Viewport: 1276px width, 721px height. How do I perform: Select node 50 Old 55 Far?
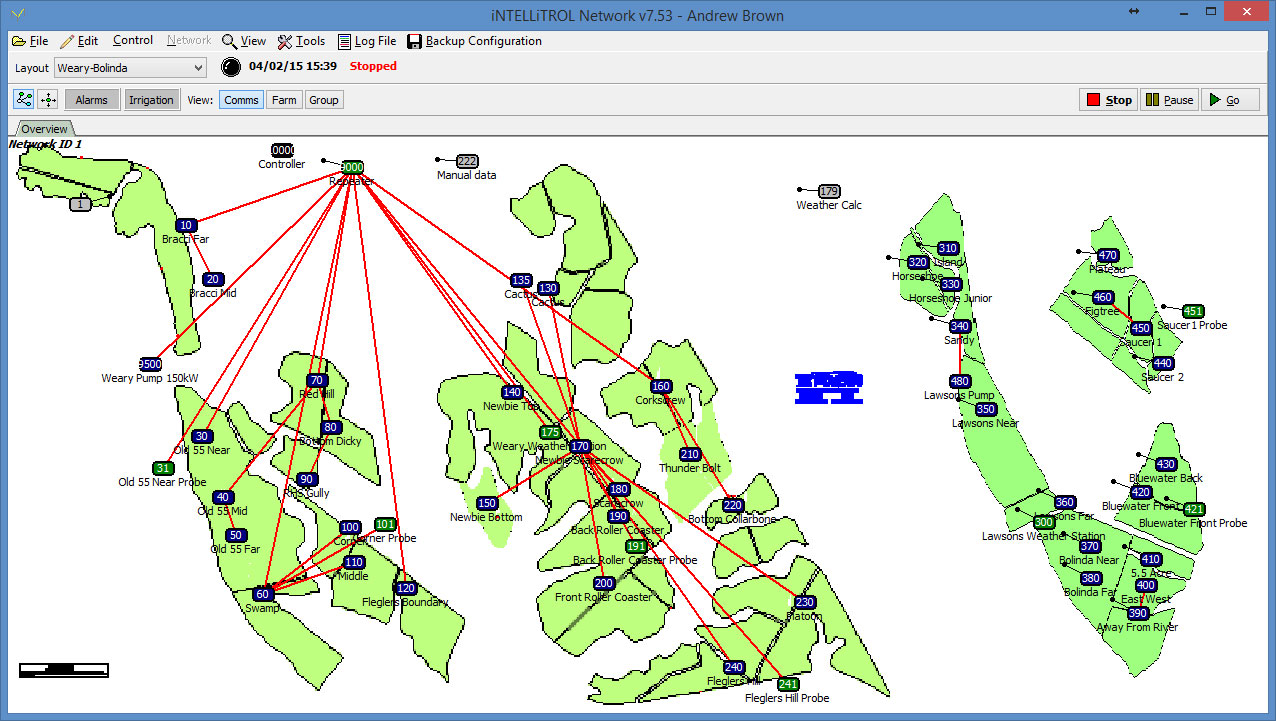tap(236, 535)
